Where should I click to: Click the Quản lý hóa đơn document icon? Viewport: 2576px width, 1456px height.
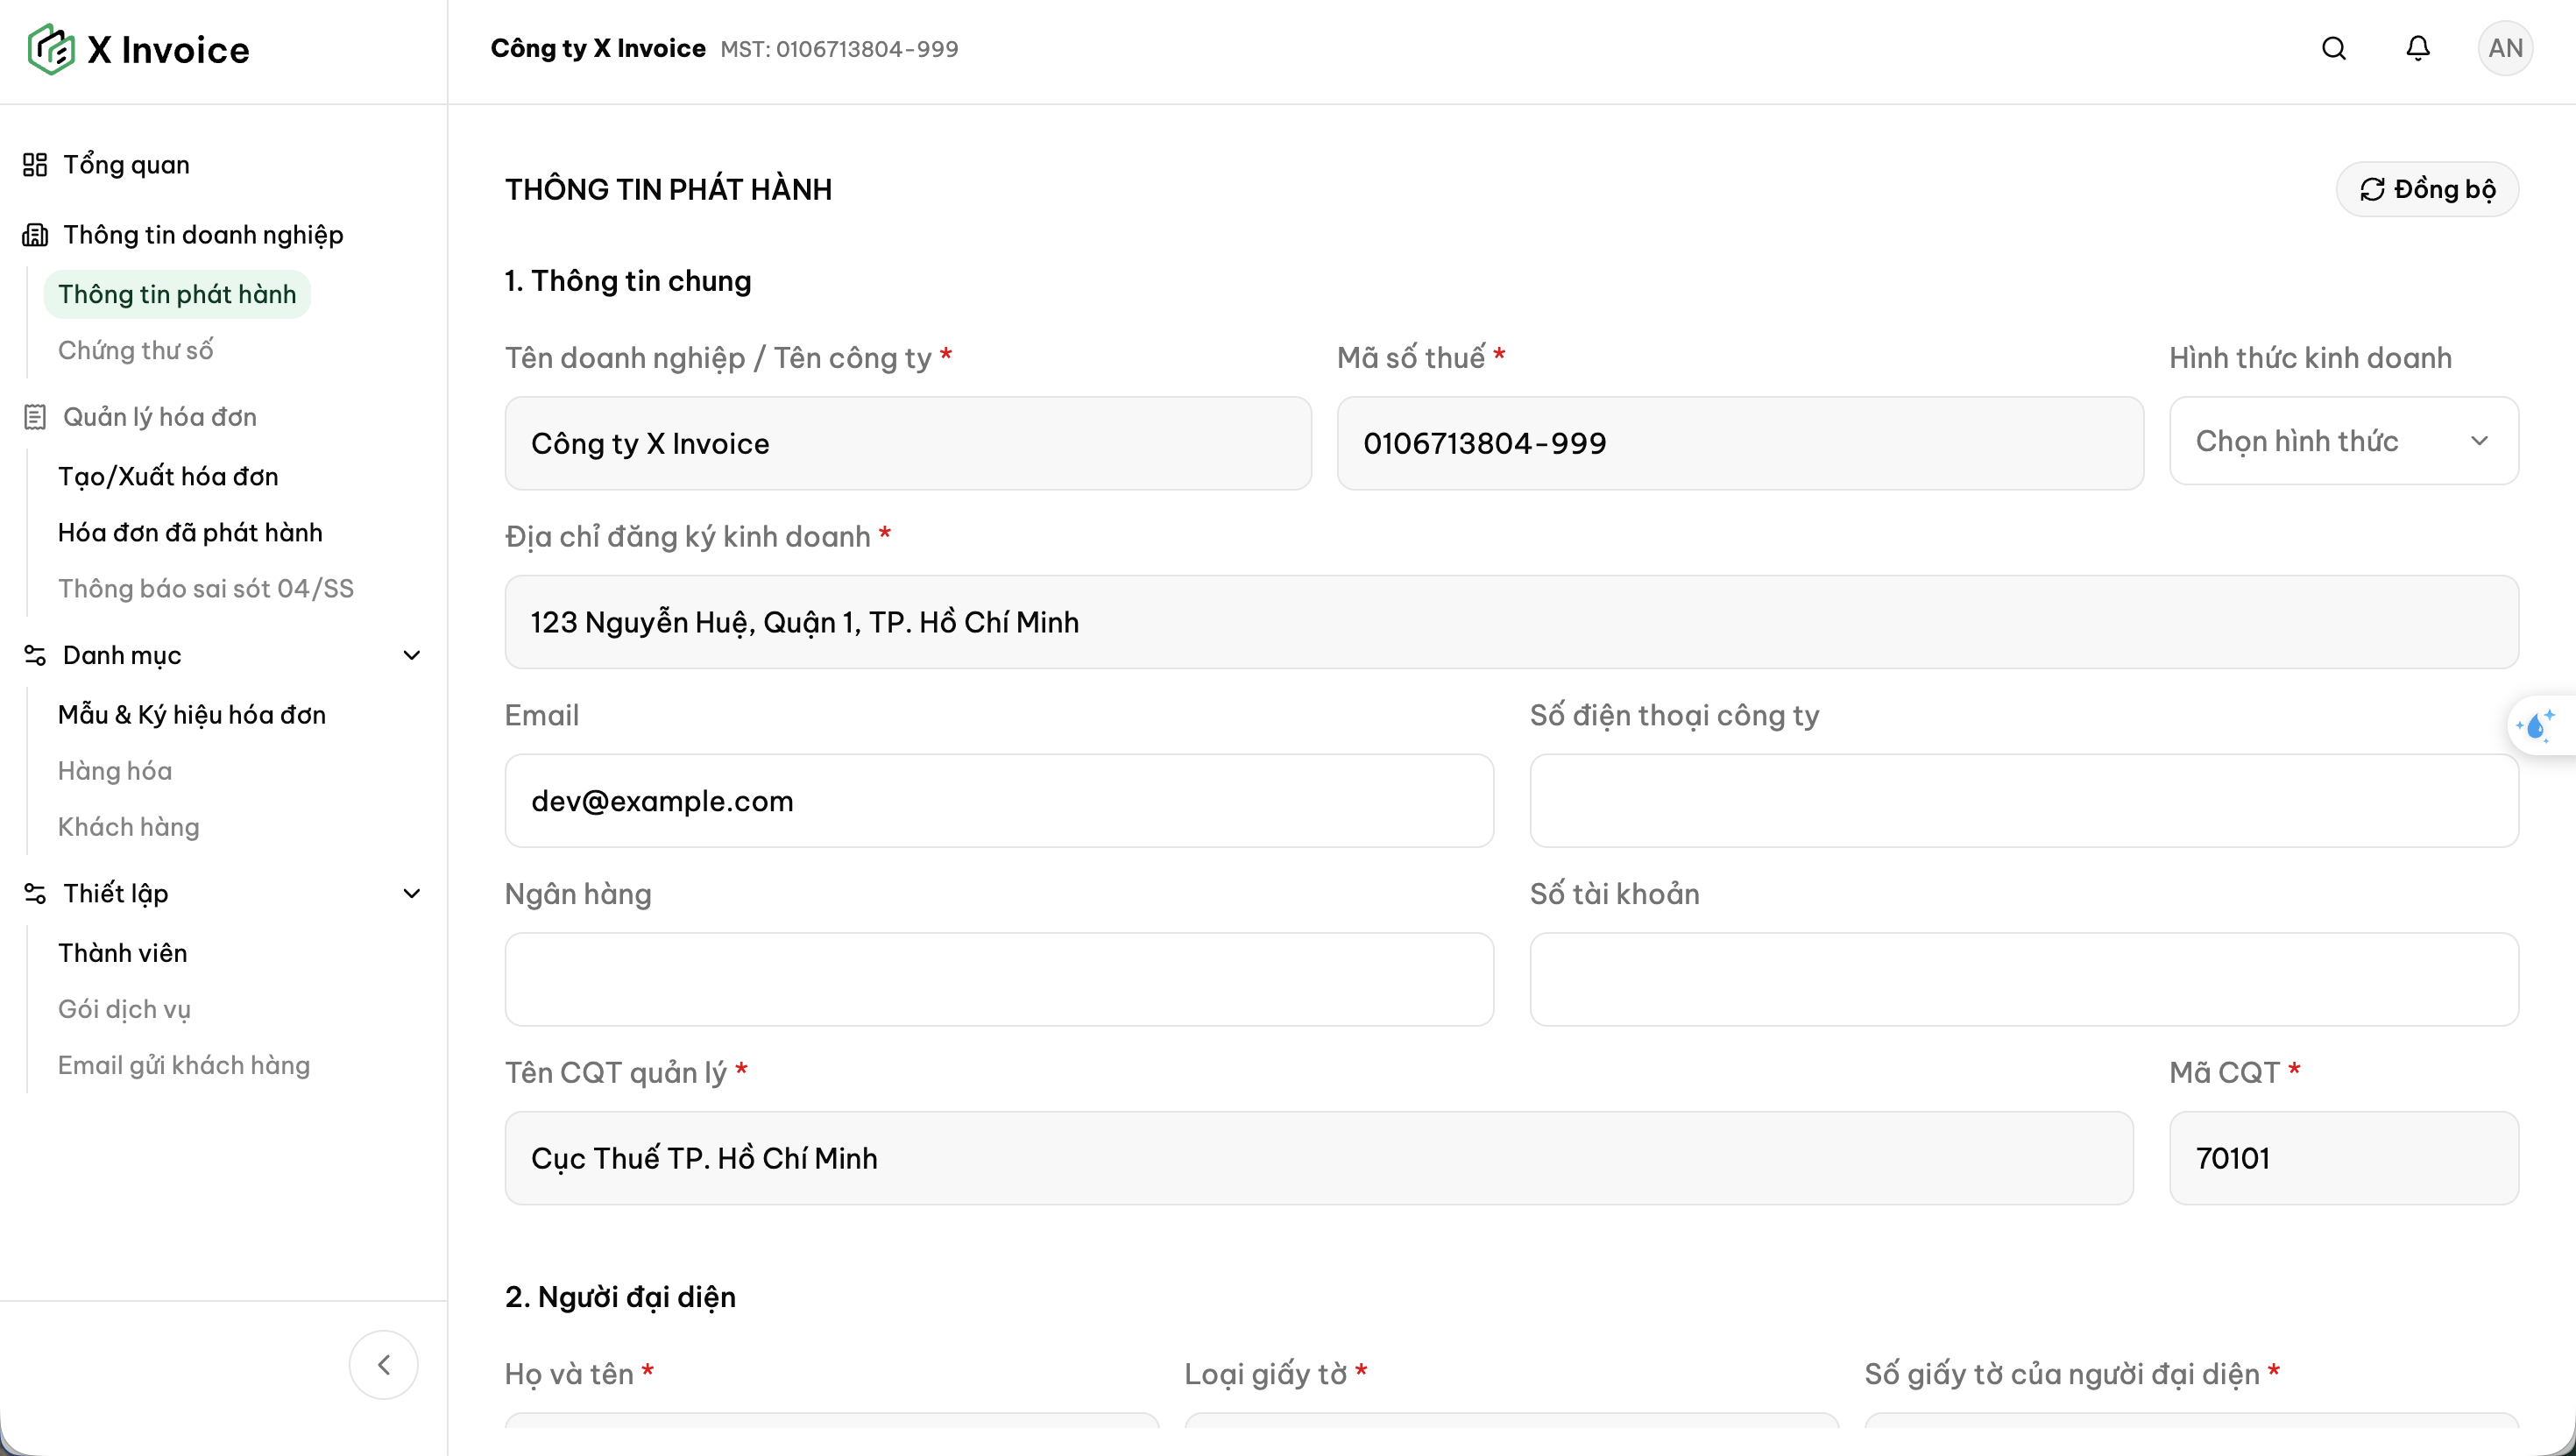point(35,417)
